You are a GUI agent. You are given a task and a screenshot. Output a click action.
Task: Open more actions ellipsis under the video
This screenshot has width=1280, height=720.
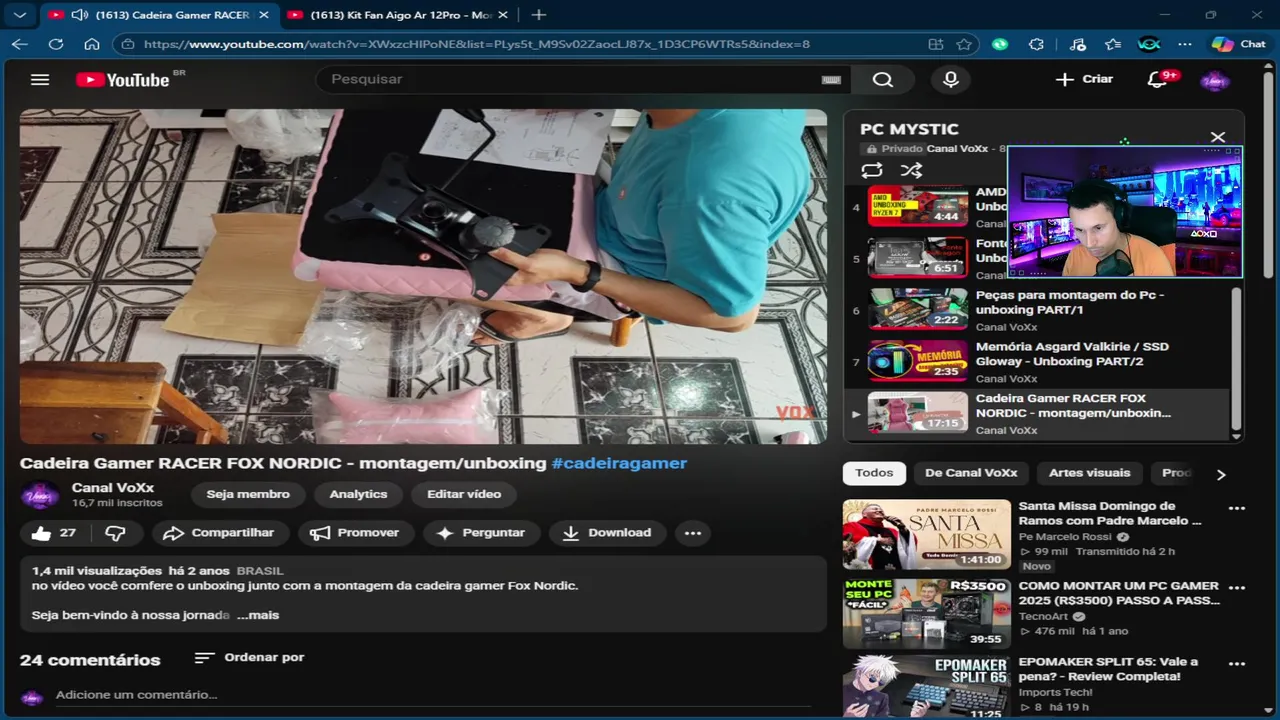(x=693, y=533)
